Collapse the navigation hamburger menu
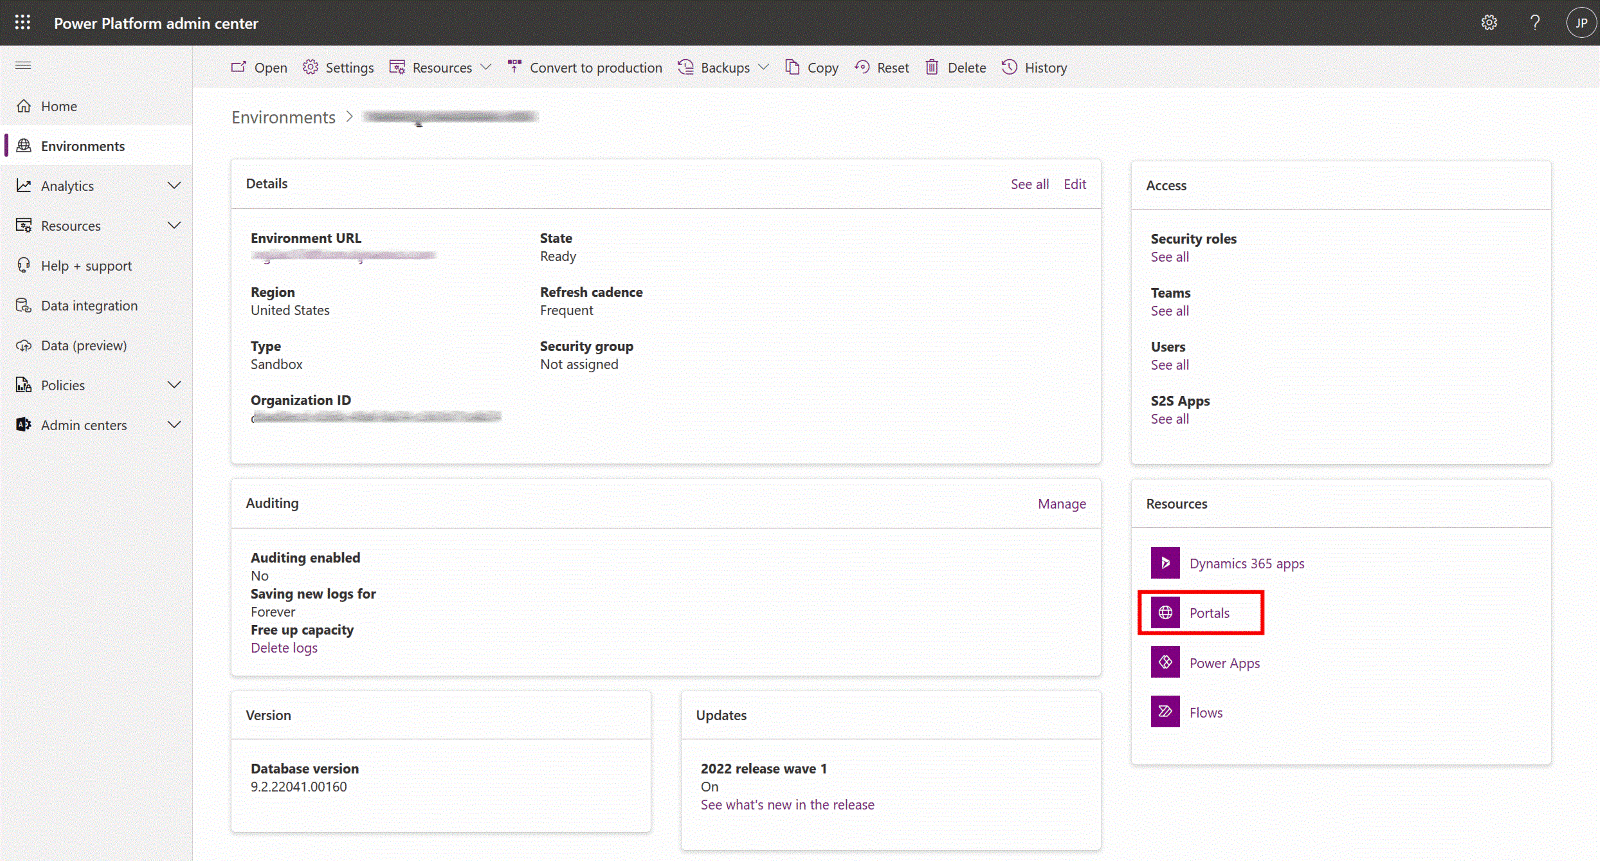 tap(23, 65)
